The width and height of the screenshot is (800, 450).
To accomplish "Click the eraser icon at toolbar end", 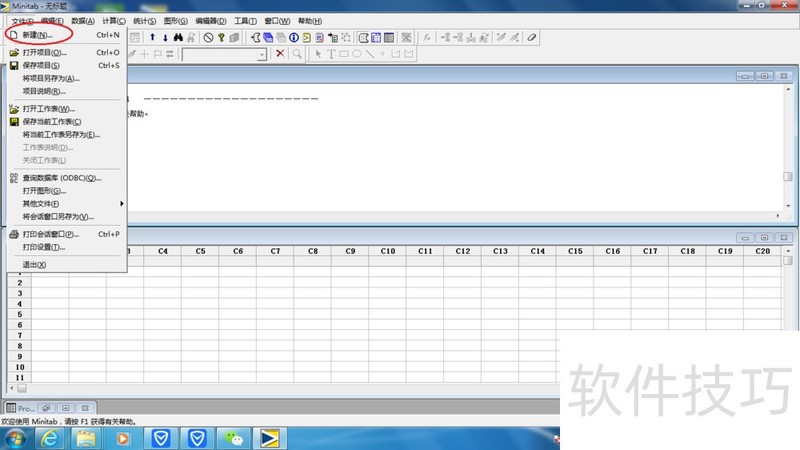I will click(532, 37).
